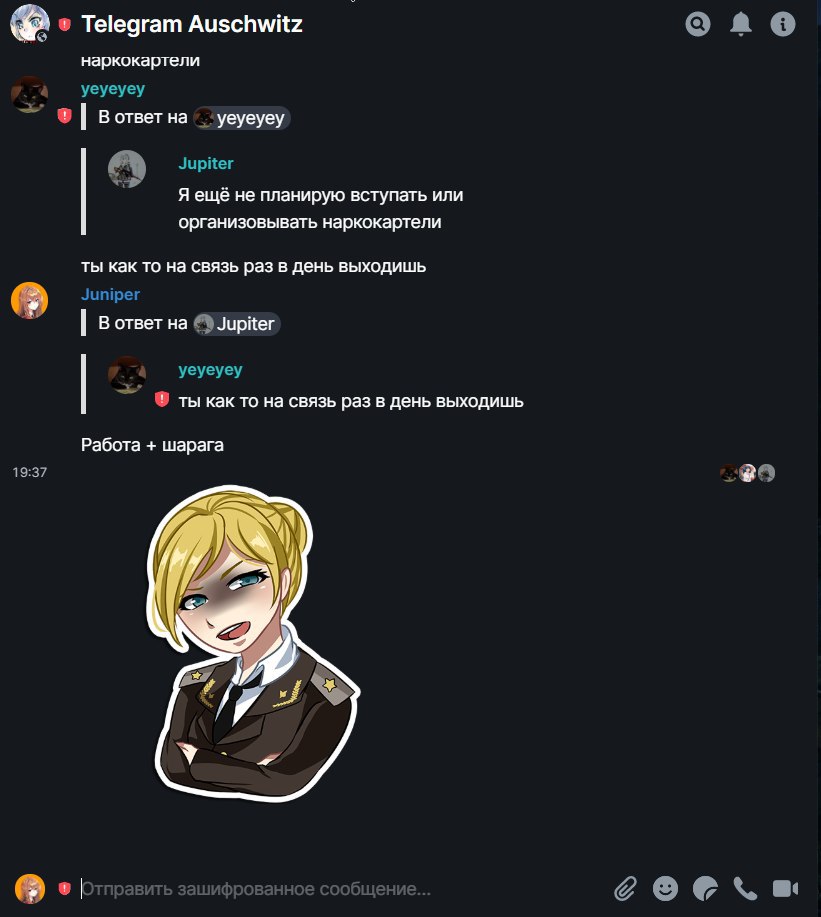Click Juniper's sender name
Viewport: 821px width, 917px height.
tap(111, 294)
